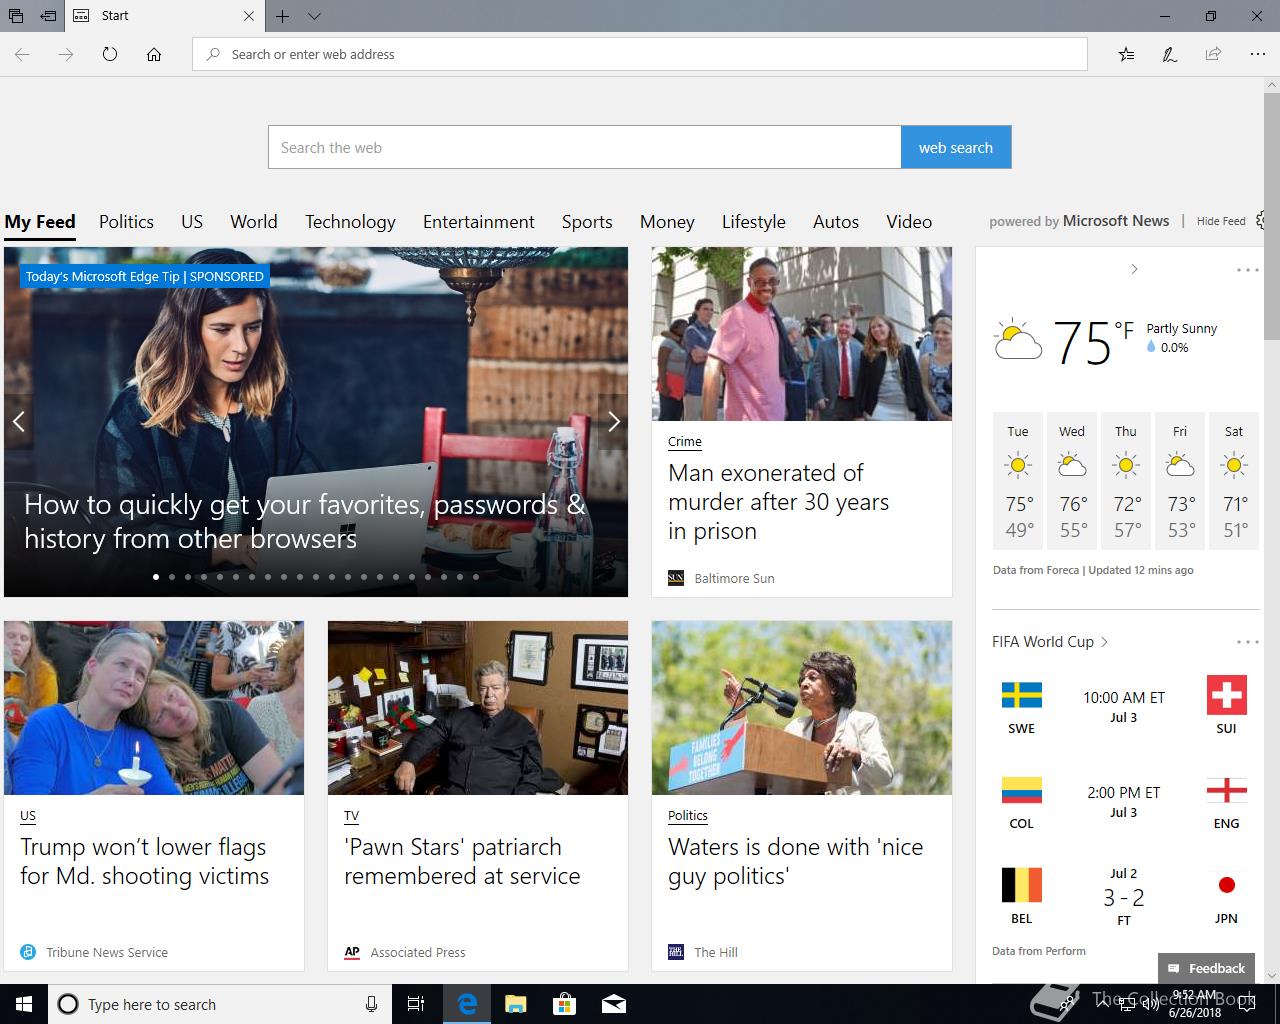Click the Crime category label
The image size is (1280, 1024).
pos(685,441)
